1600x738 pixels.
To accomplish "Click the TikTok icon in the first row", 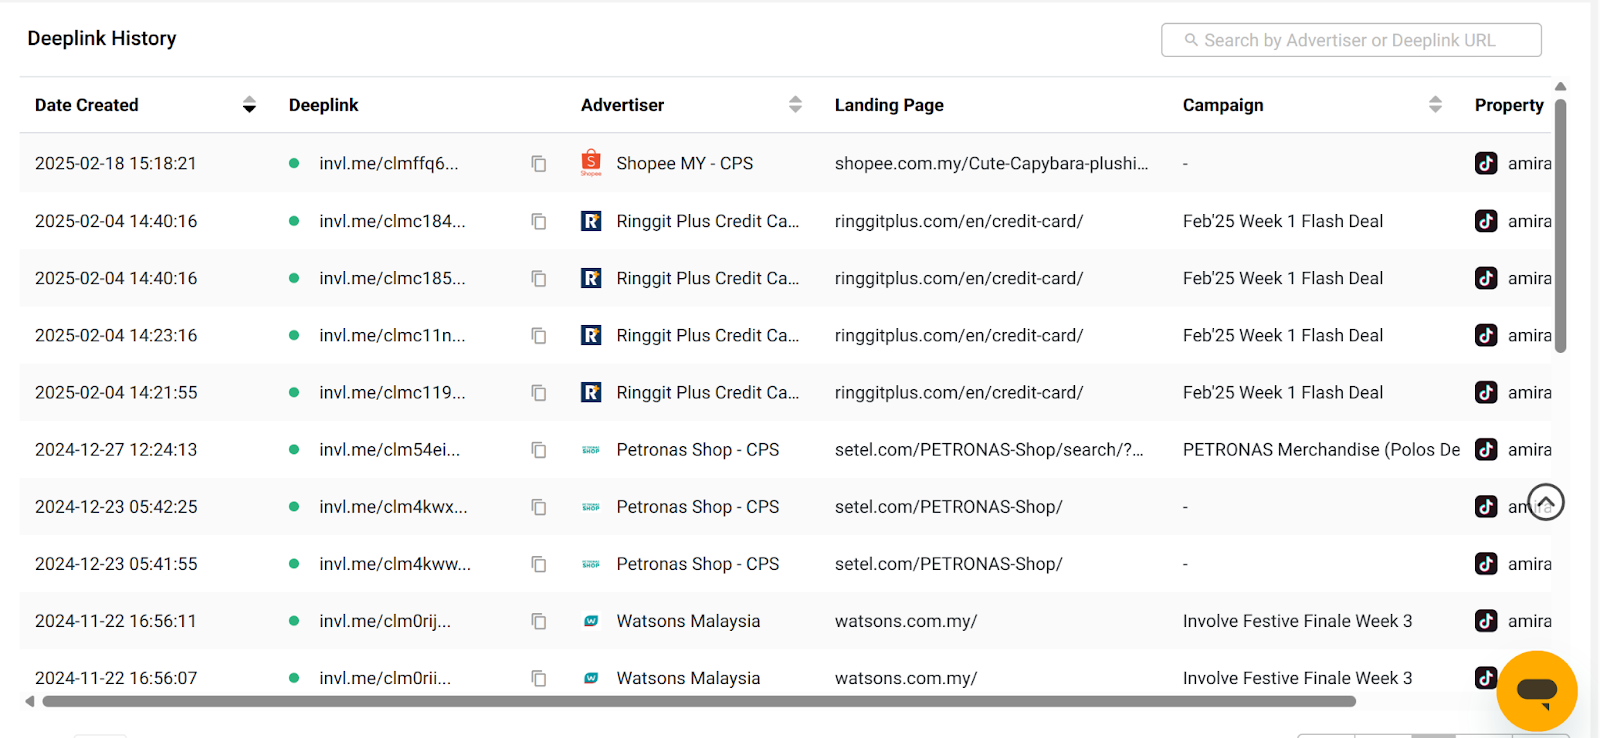I will 1486,163.
